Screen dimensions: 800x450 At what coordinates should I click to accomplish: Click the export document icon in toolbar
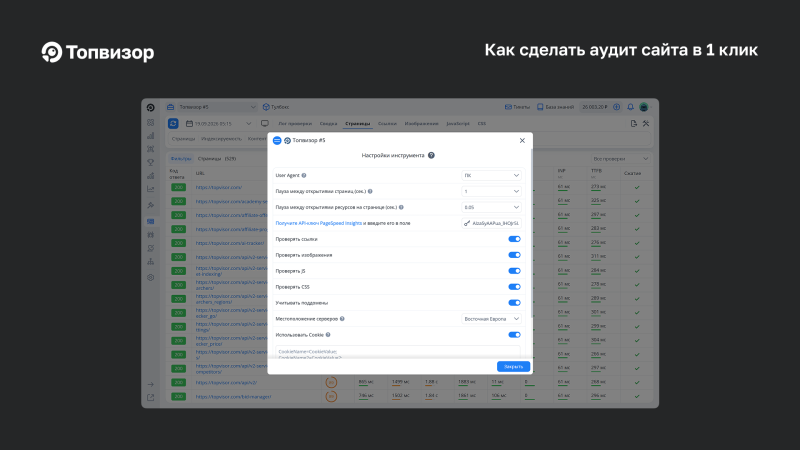[x=634, y=123]
